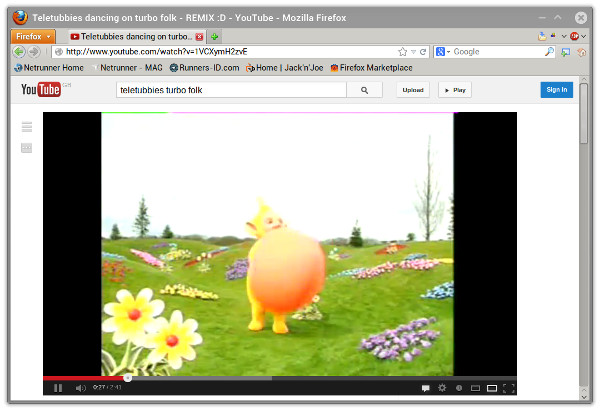Switch to small player size
The height and width of the screenshot is (411, 600).
click(475, 388)
